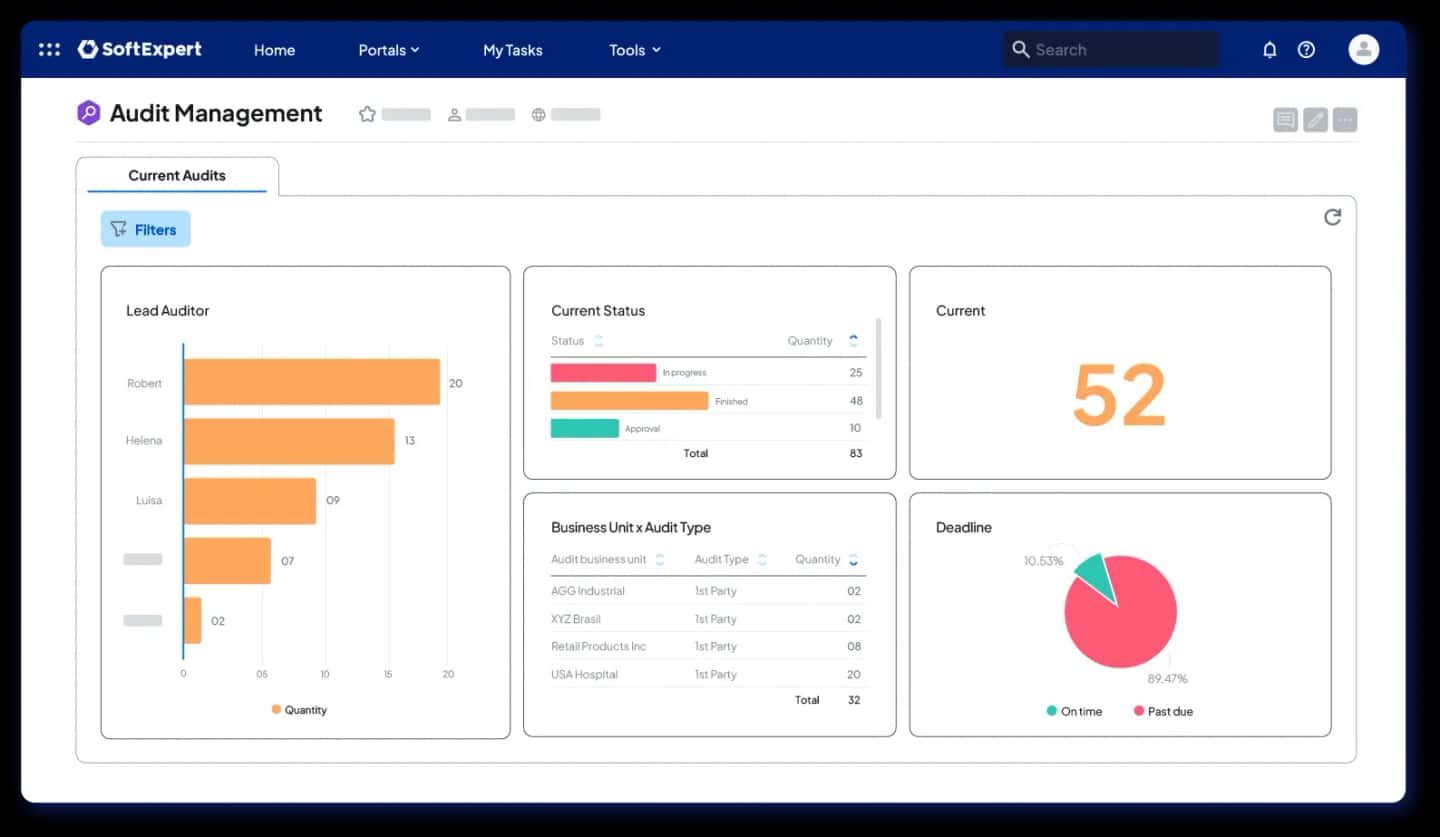This screenshot has height=837, width=1440.
Task: Click the list view icon
Action: (1285, 120)
